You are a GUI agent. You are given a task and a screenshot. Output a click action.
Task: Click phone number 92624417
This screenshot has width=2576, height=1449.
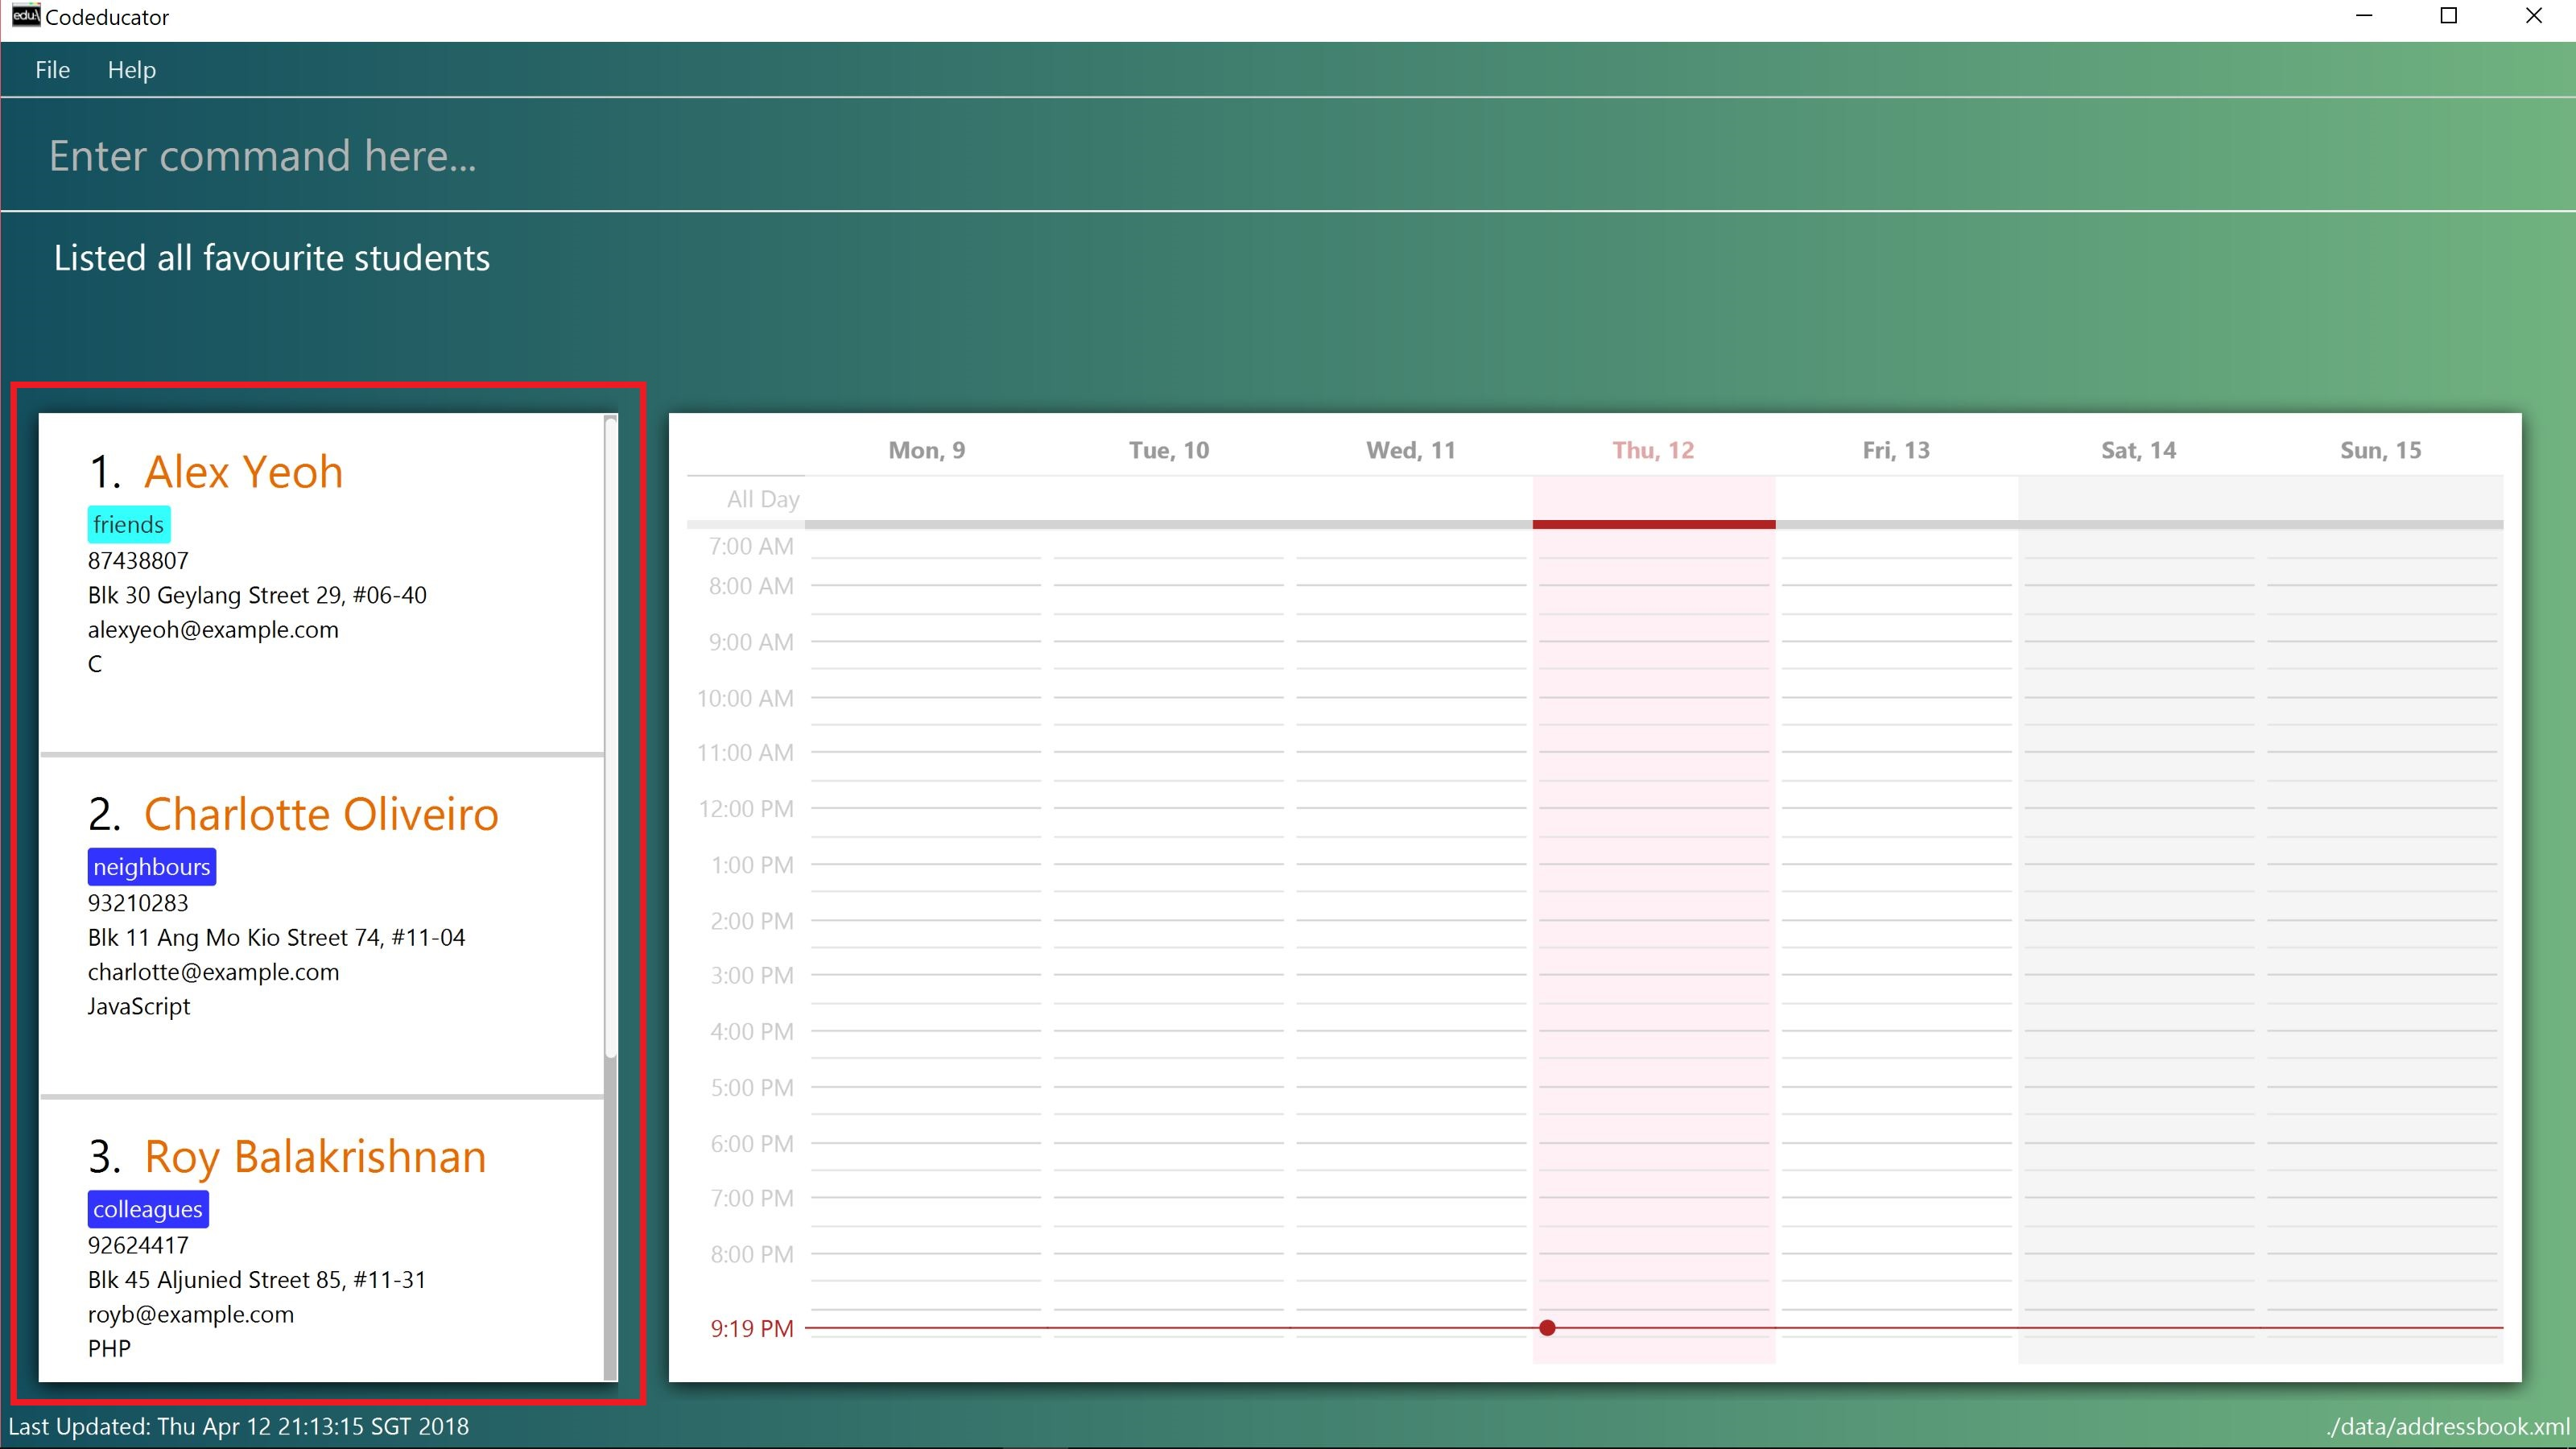click(138, 1246)
